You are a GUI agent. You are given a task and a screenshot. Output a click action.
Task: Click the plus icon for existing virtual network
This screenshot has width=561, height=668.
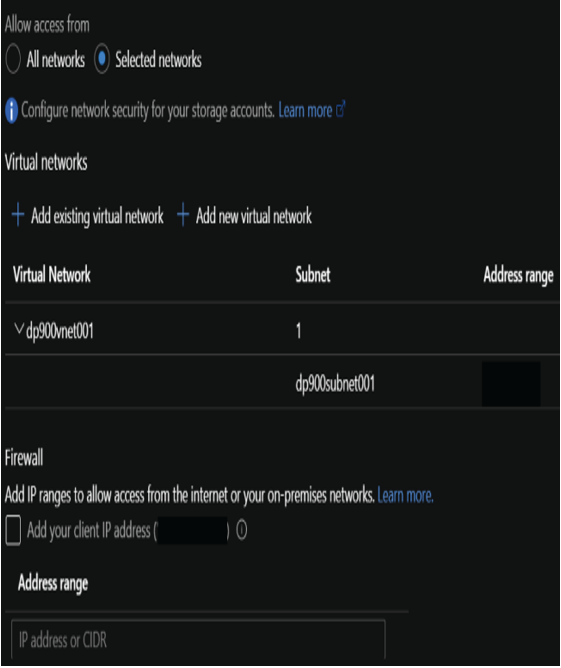[18, 215]
